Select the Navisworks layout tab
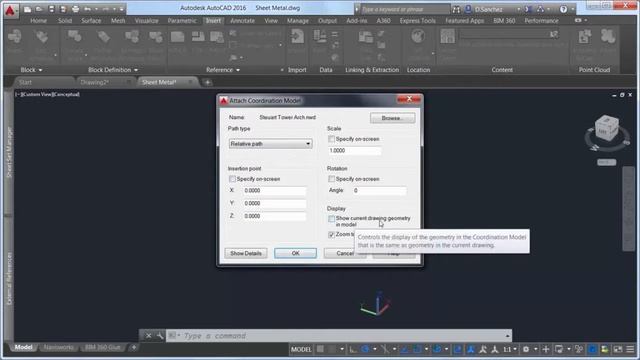The height and width of the screenshot is (360, 640). coord(59,347)
